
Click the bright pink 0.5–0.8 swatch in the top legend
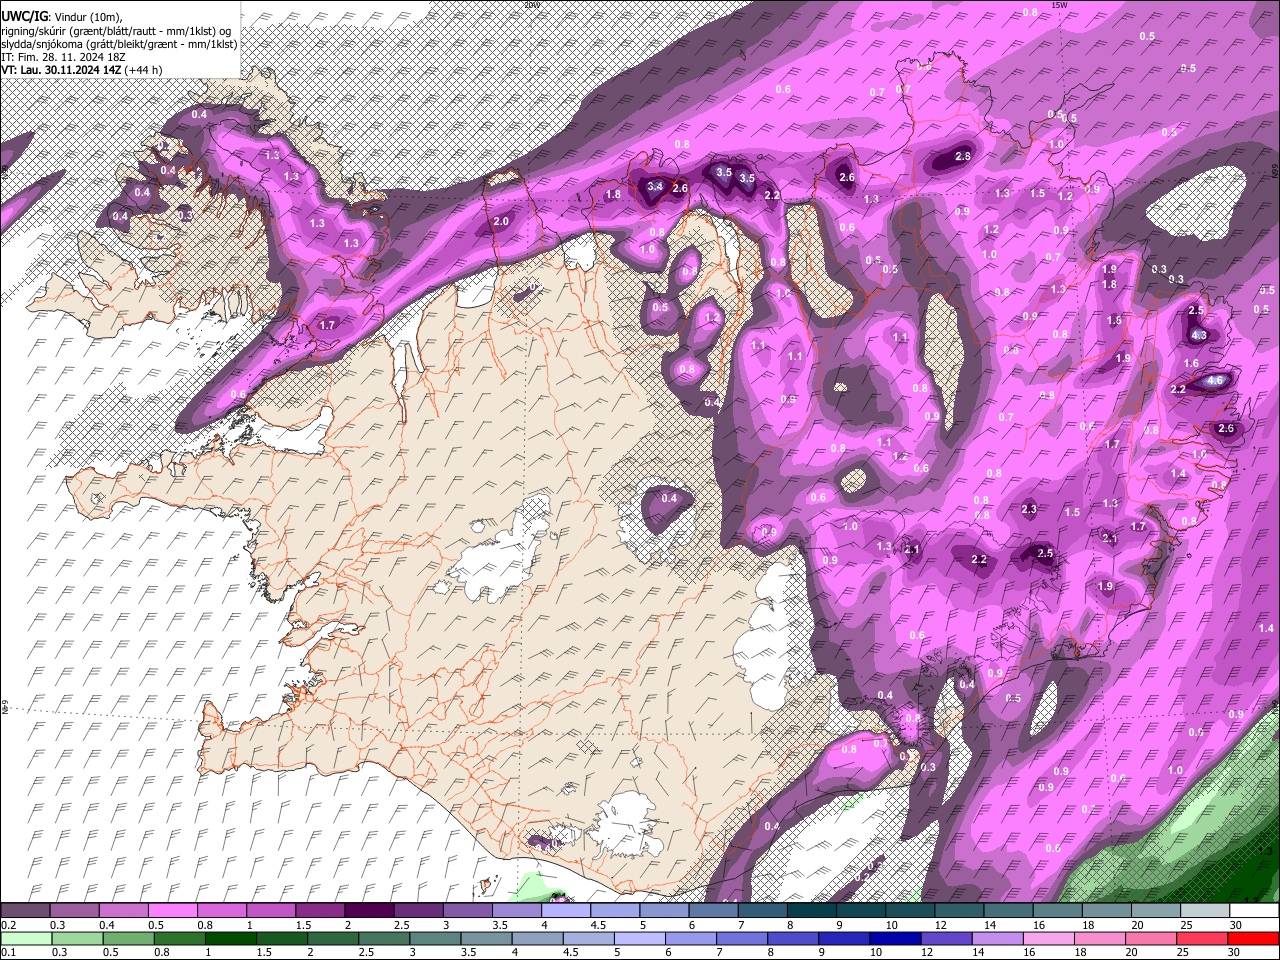point(172,910)
